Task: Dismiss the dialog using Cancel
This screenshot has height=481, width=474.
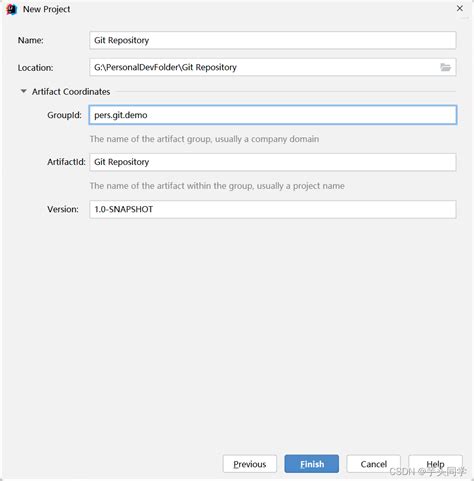Action: tap(373, 464)
